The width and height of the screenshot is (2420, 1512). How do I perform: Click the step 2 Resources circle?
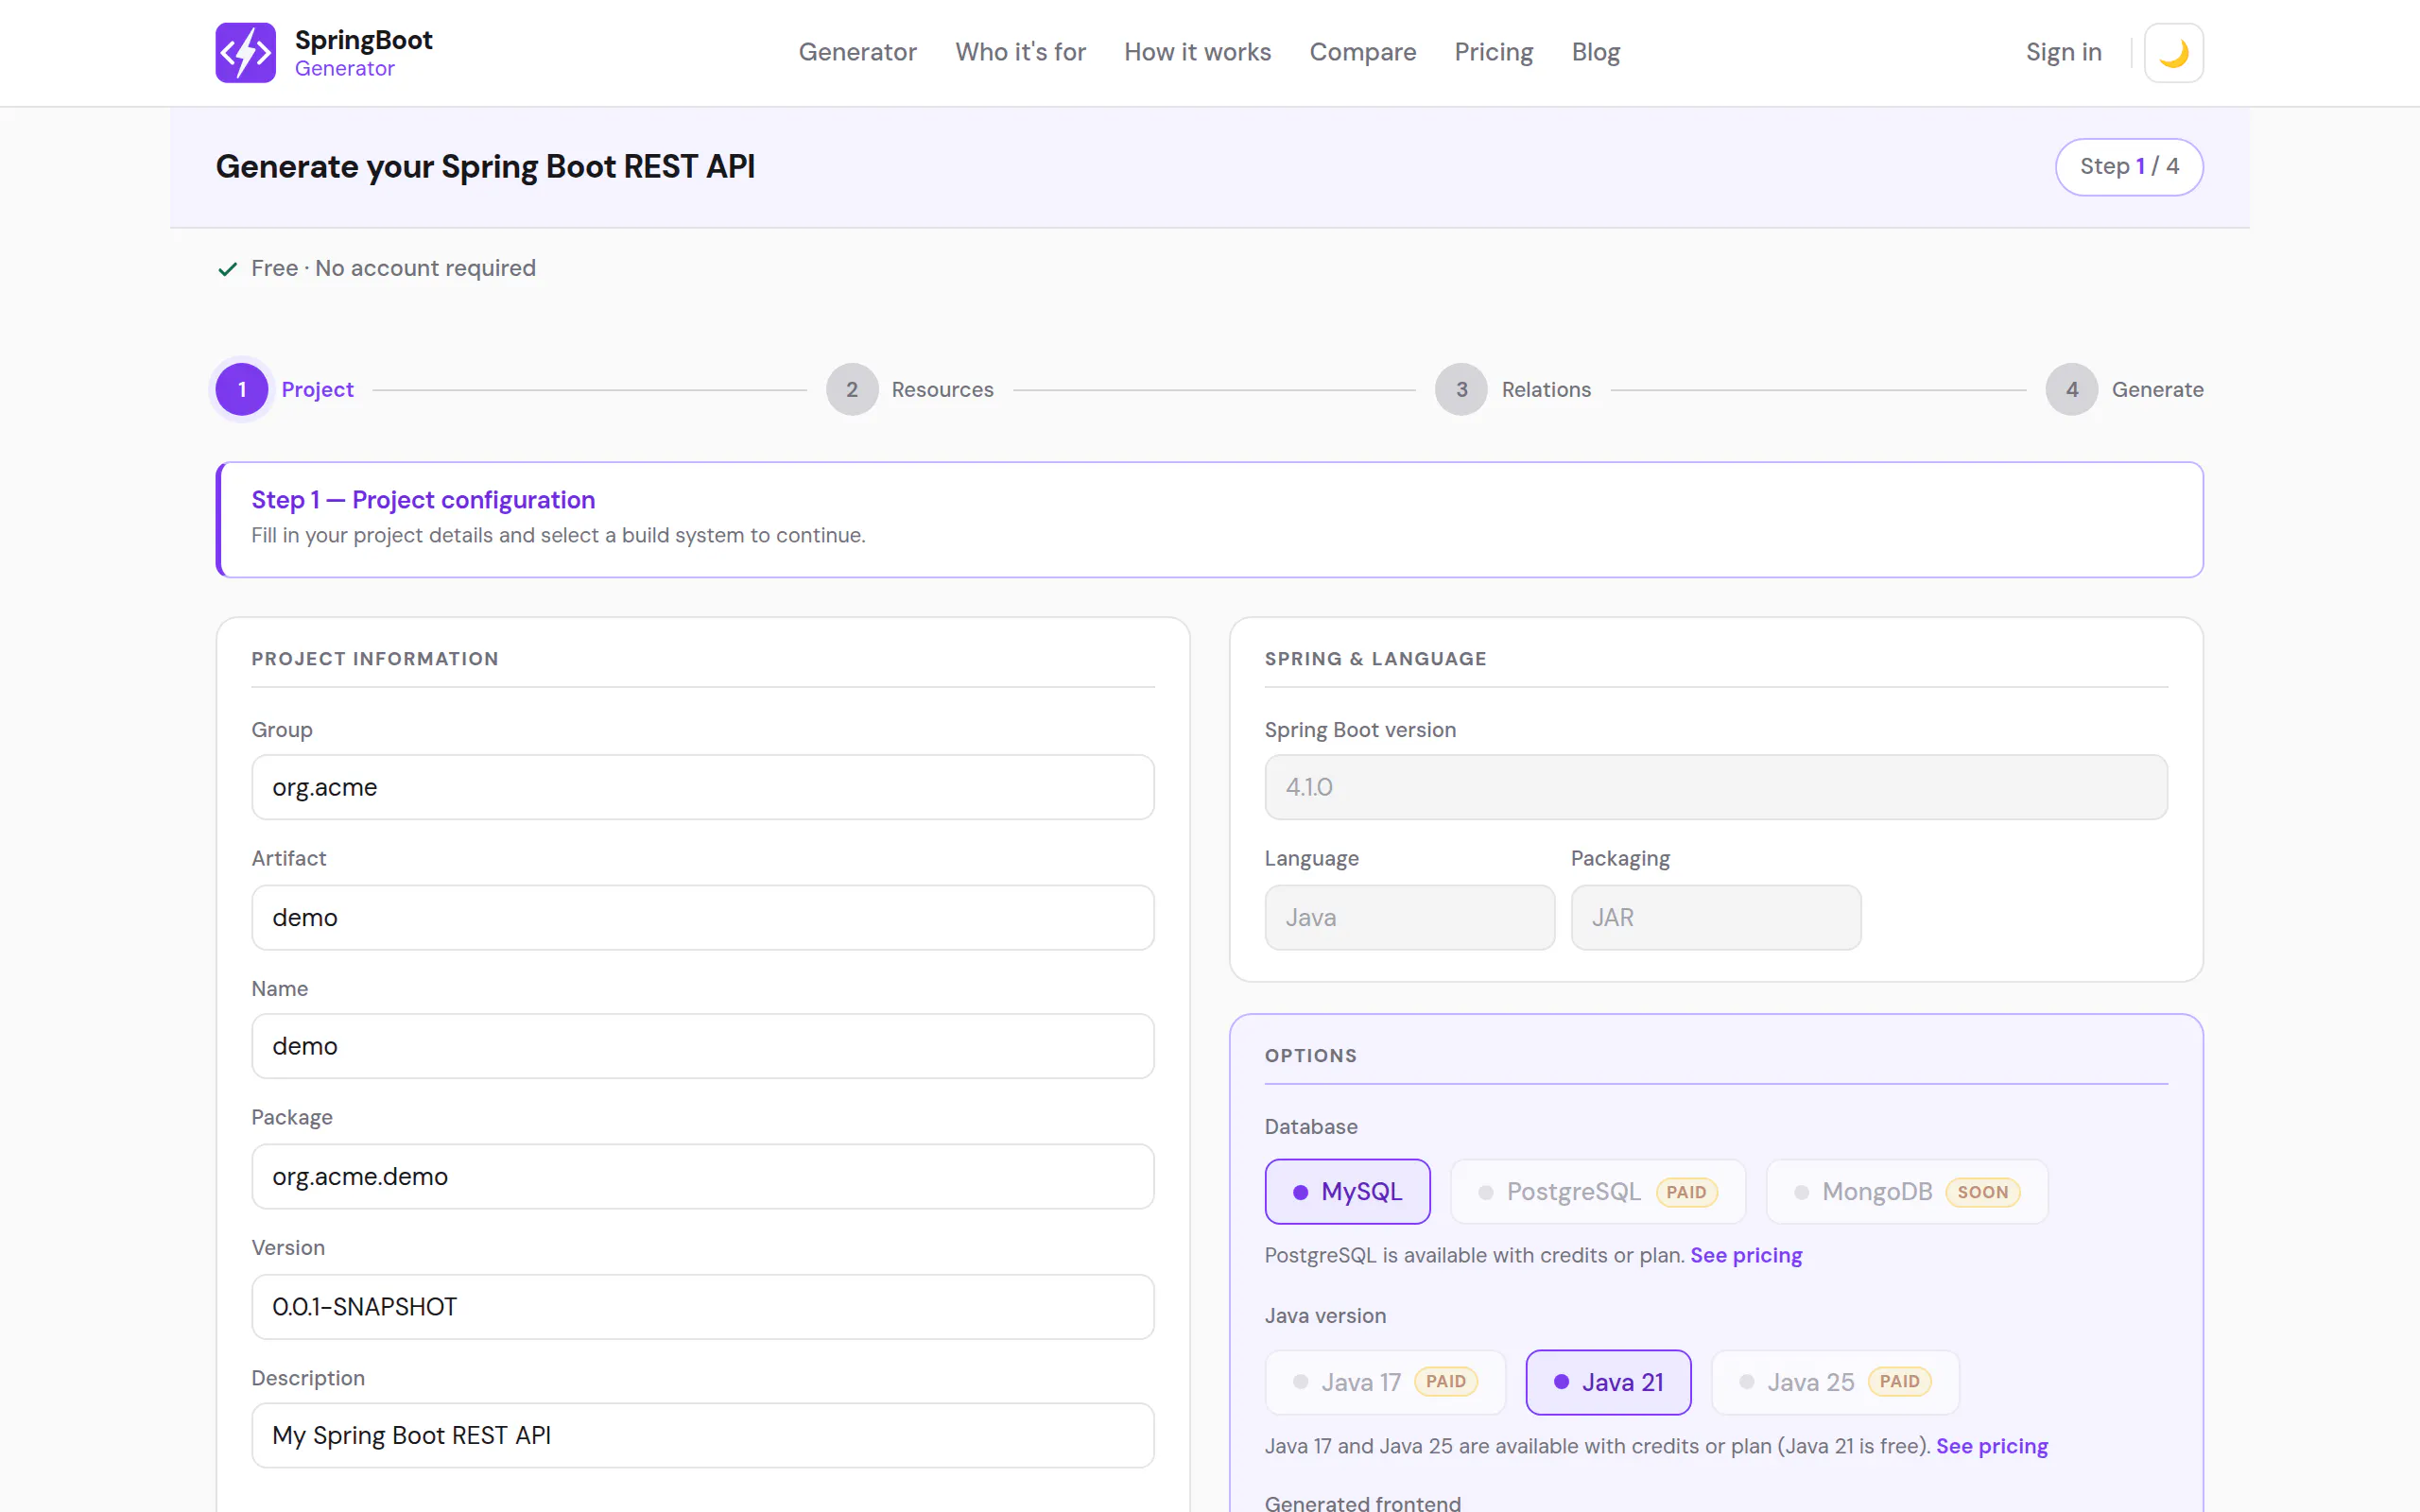pos(852,389)
